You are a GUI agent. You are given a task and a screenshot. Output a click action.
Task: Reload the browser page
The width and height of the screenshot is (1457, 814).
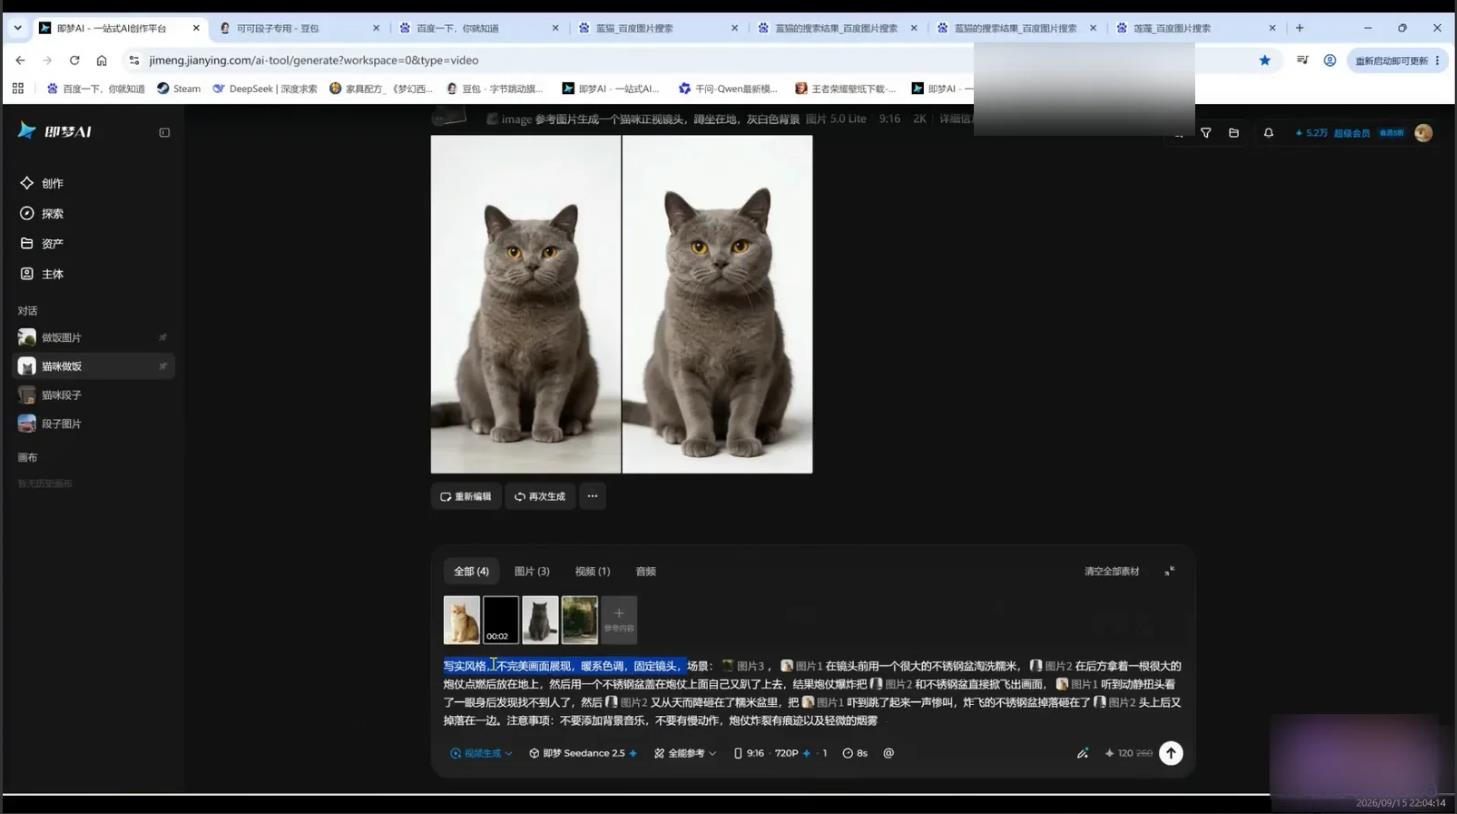point(74,60)
